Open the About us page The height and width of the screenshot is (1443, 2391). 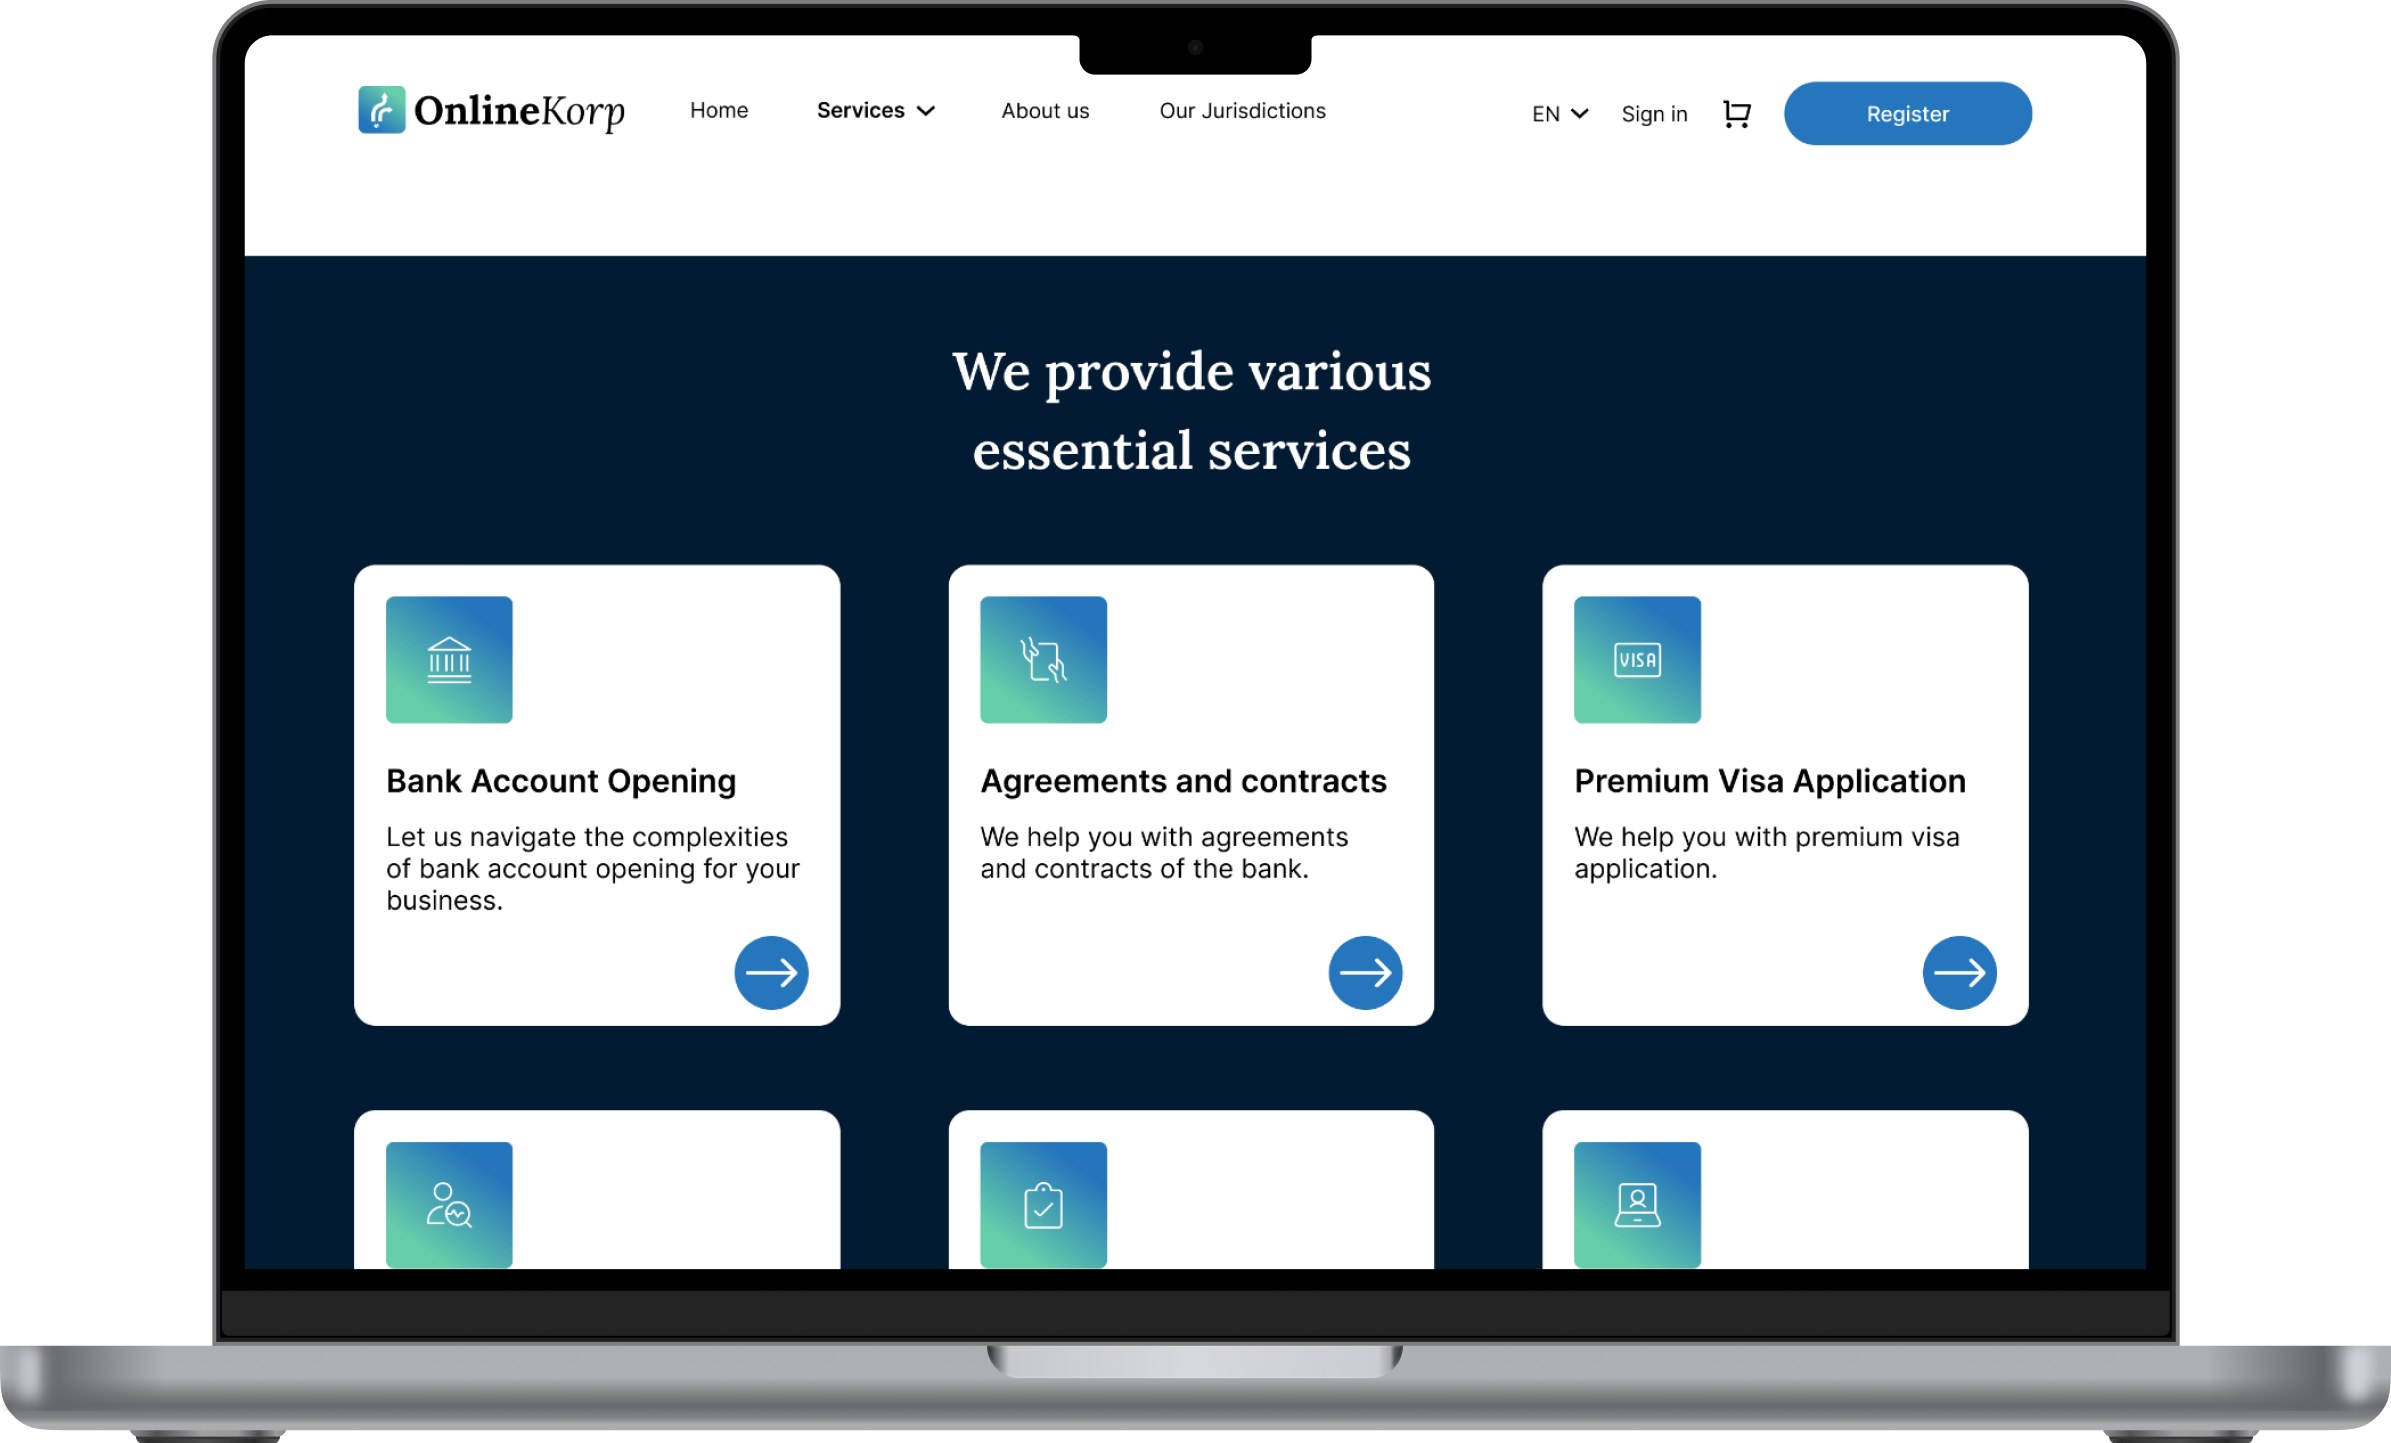click(1045, 111)
